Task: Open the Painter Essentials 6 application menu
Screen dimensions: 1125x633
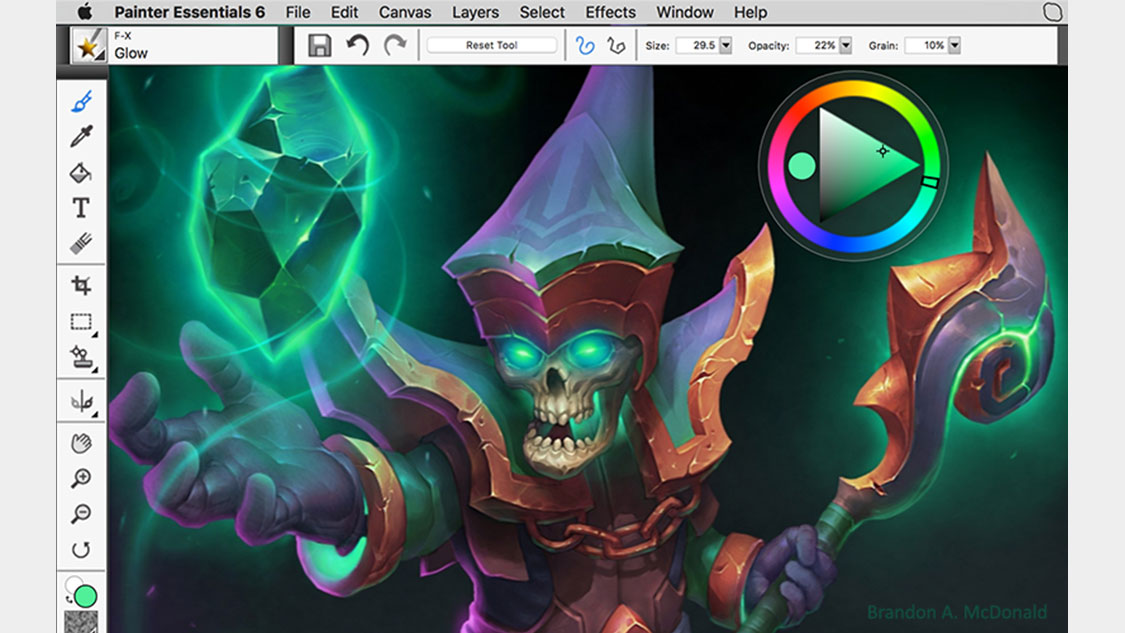Action: 189,12
